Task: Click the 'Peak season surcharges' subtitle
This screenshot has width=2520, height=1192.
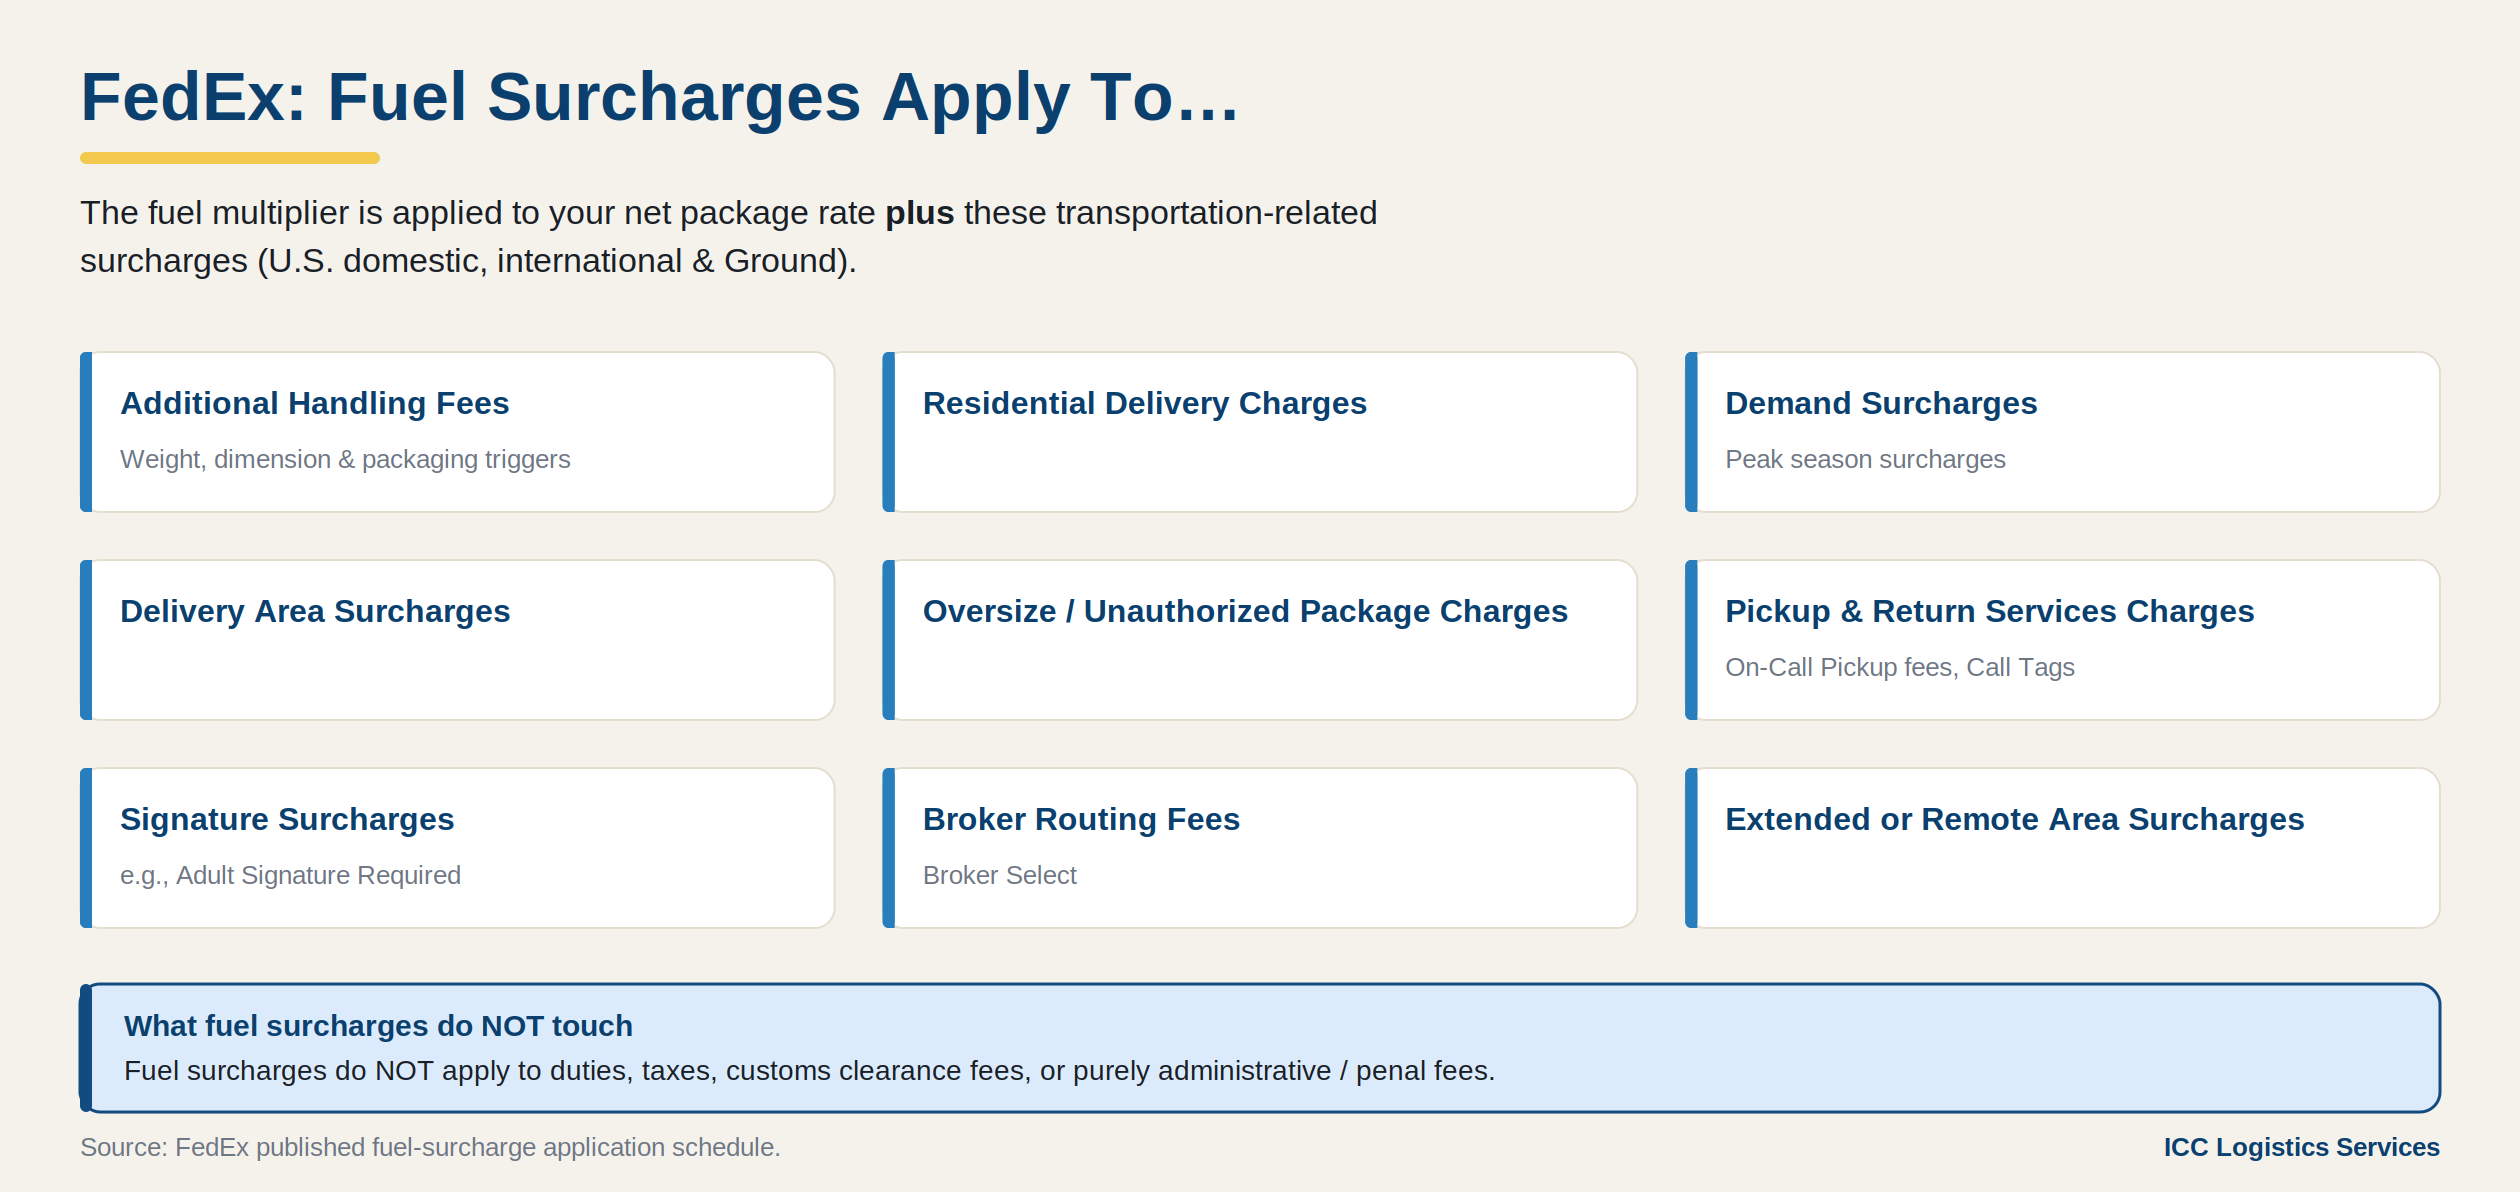Action: tap(1865, 459)
